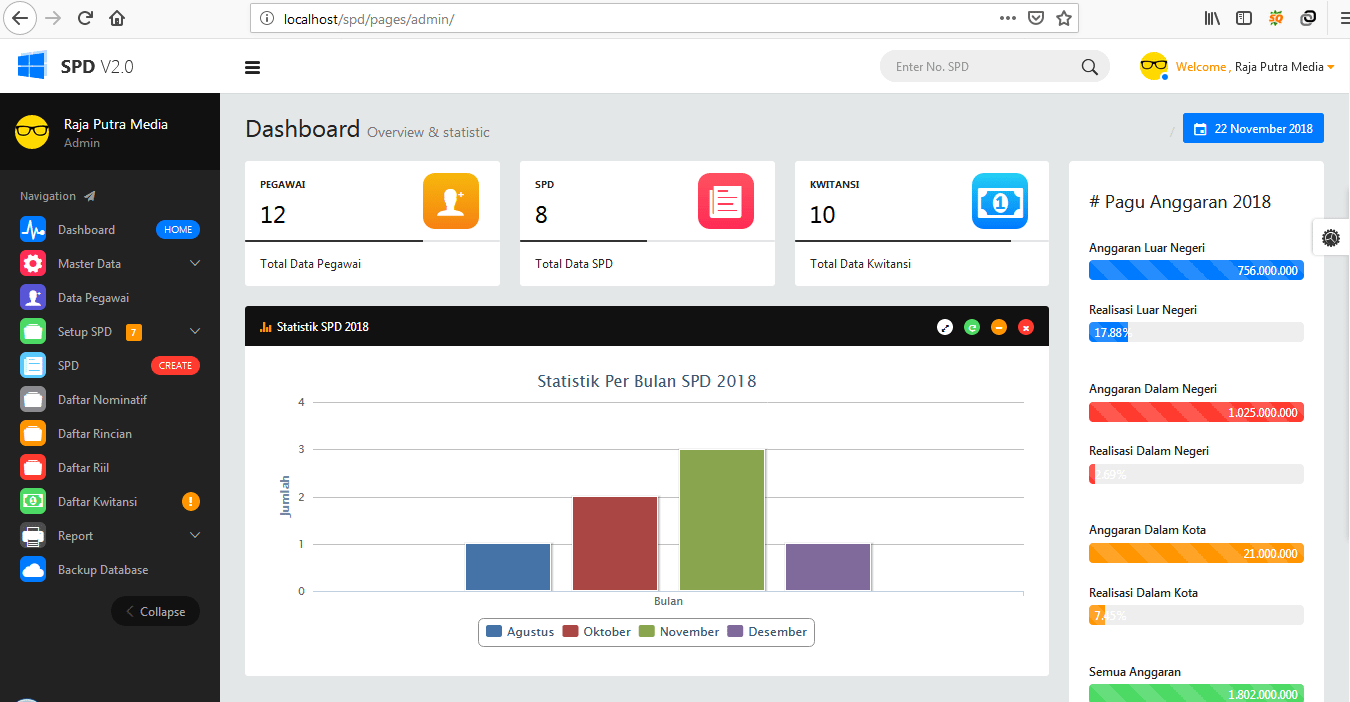This screenshot has width=1350, height=702.
Task: Toggle the Agustus legend series
Action: tap(520, 632)
